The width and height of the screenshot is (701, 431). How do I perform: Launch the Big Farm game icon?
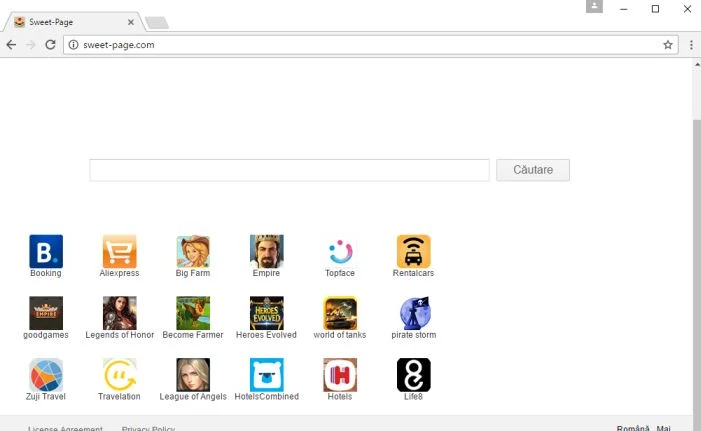click(193, 251)
